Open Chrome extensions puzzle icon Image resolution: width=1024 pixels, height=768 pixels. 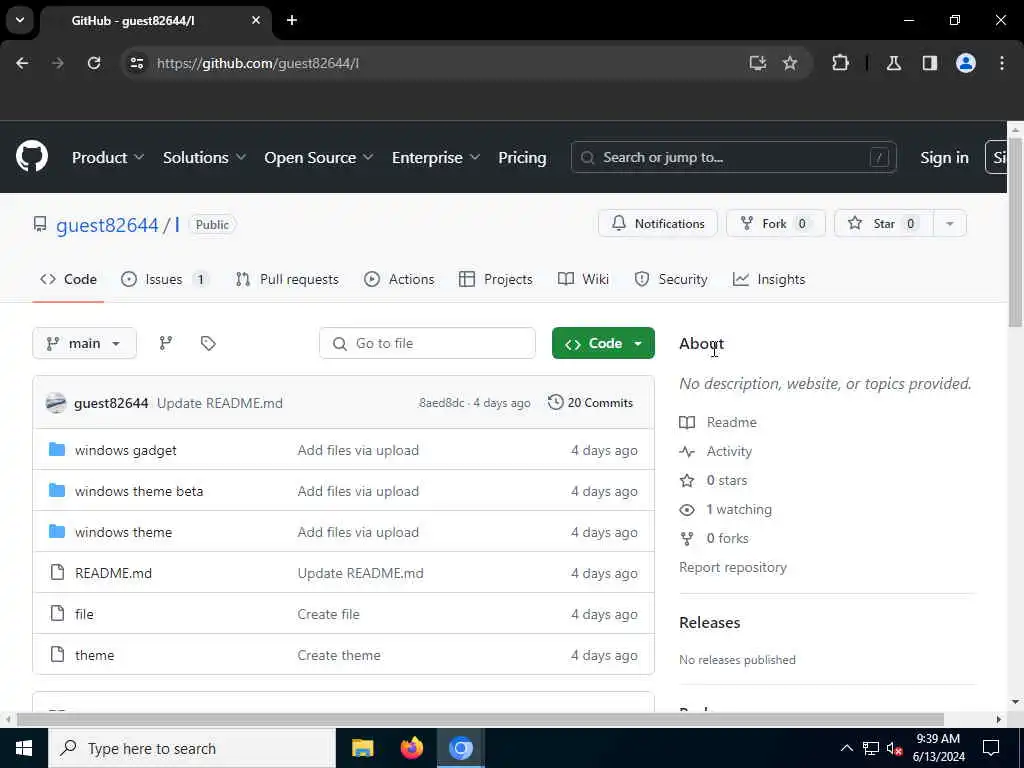(x=840, y=63)
